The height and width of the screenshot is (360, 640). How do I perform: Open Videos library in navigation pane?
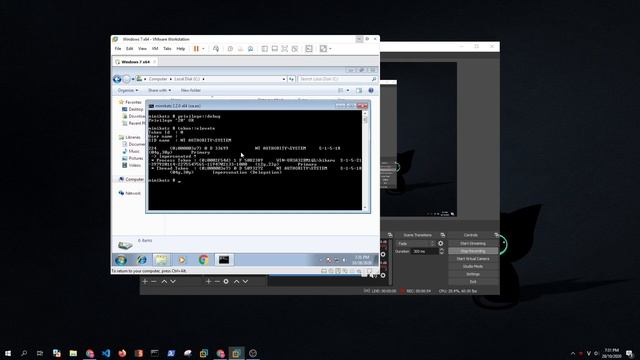tap(131, 165)
